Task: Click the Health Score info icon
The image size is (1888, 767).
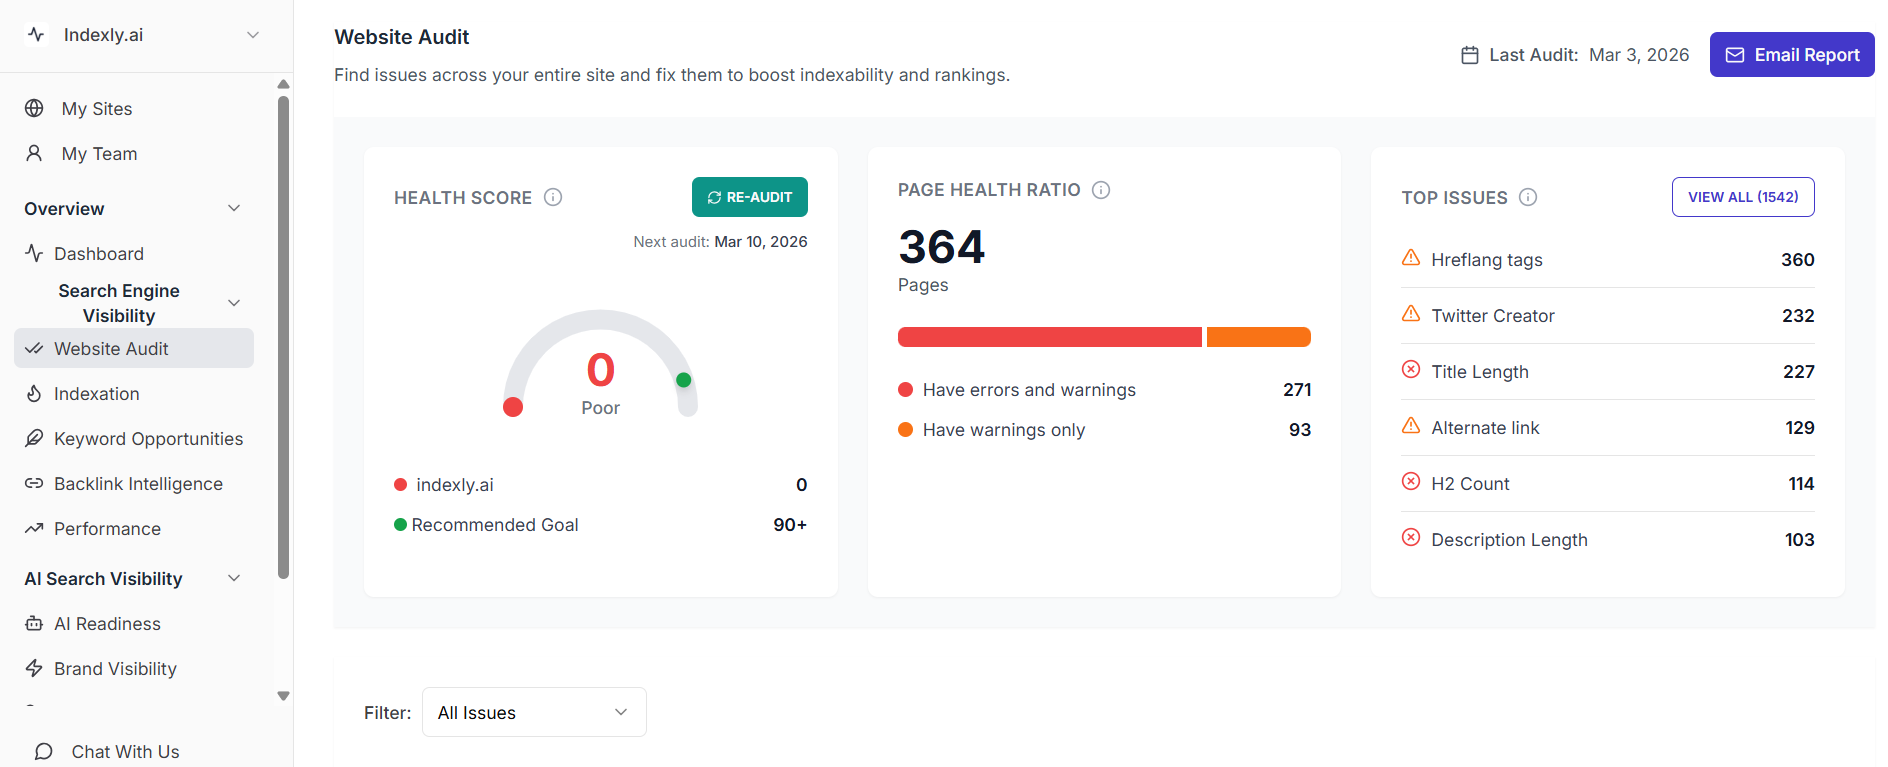Action: coord(553,197)
